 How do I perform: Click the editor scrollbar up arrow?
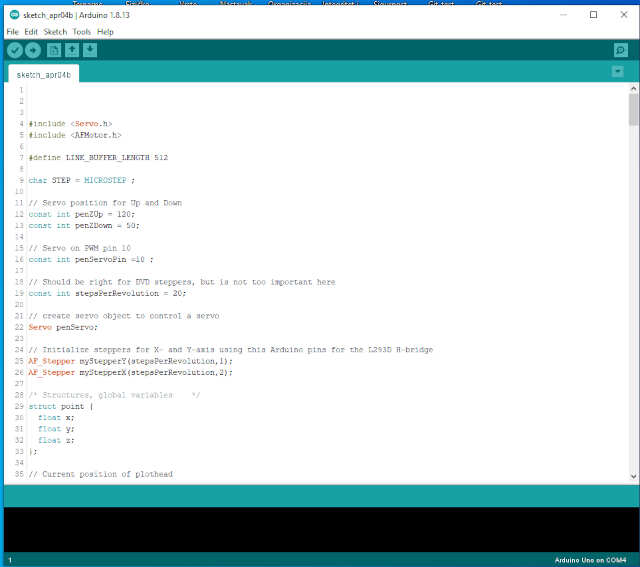(x=633, y=88)
